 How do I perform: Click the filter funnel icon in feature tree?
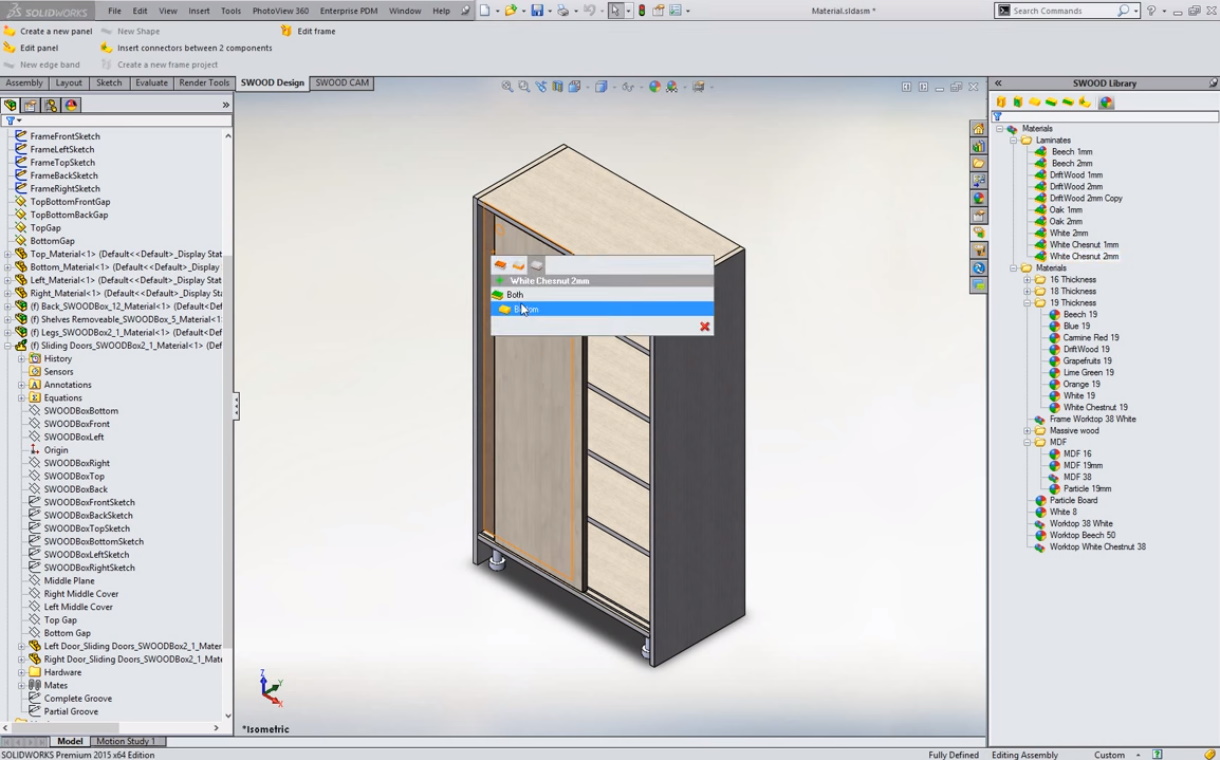11,120
